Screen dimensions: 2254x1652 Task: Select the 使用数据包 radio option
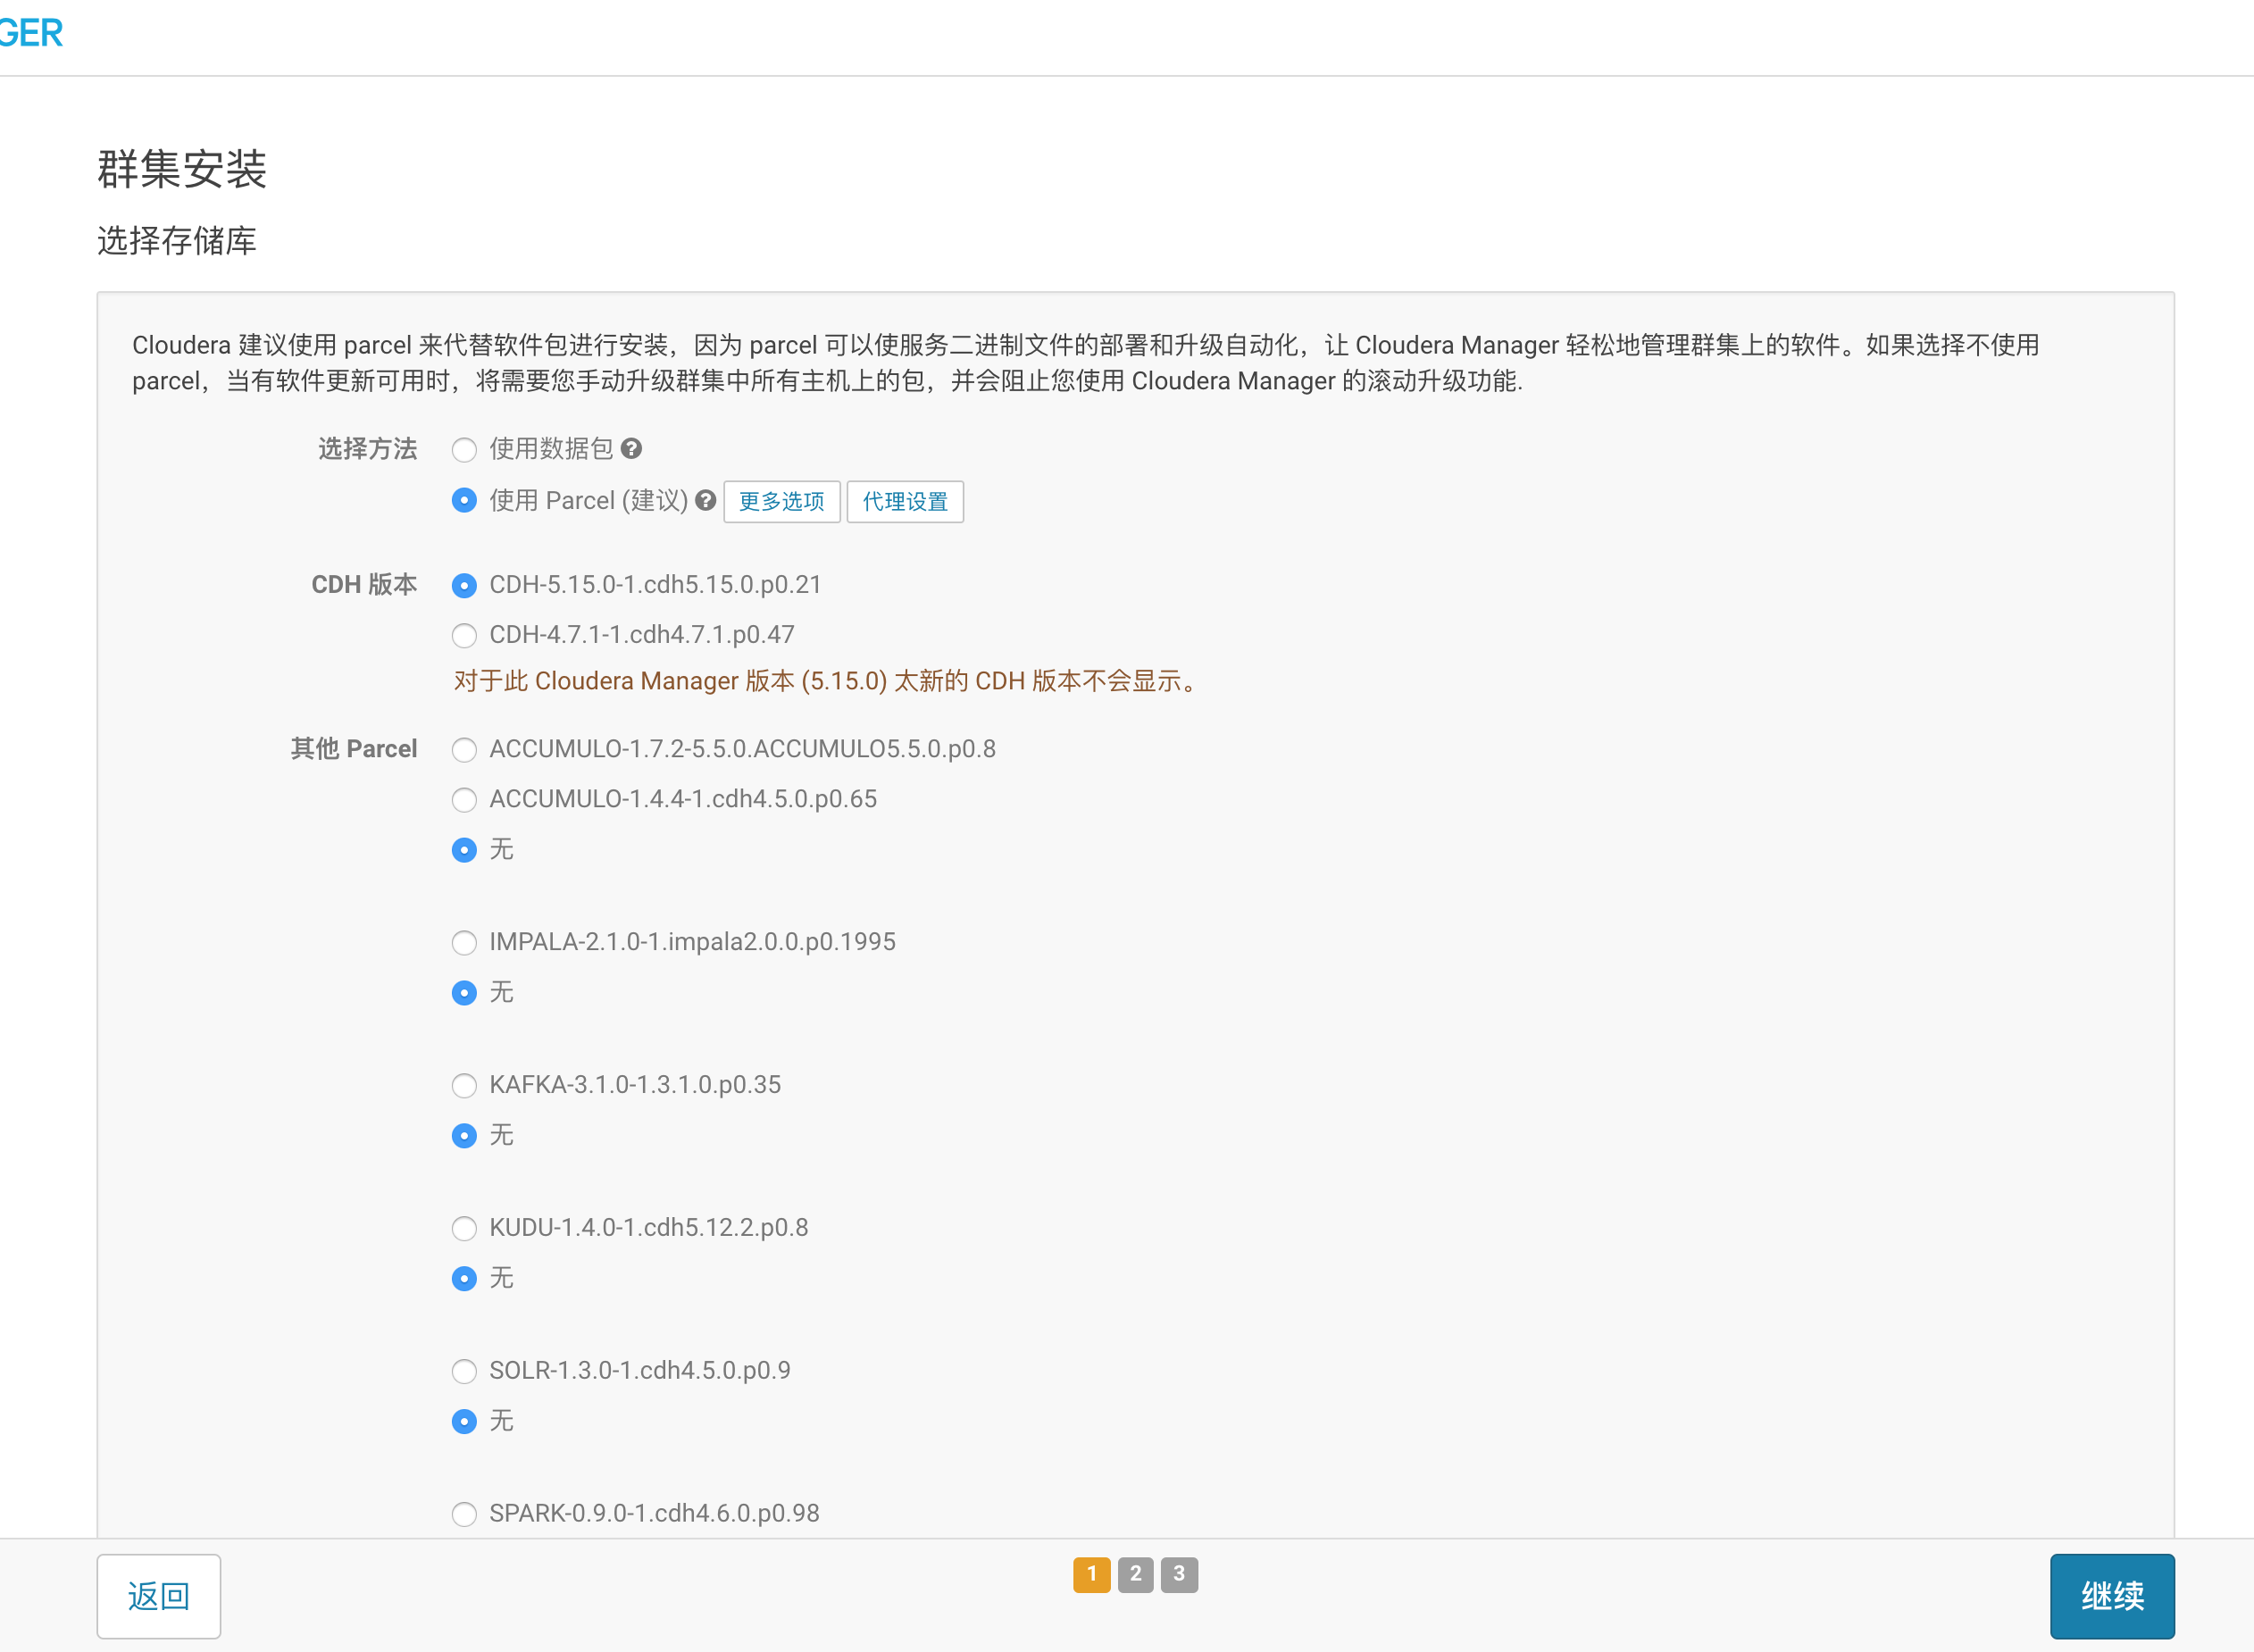(464, 450)
